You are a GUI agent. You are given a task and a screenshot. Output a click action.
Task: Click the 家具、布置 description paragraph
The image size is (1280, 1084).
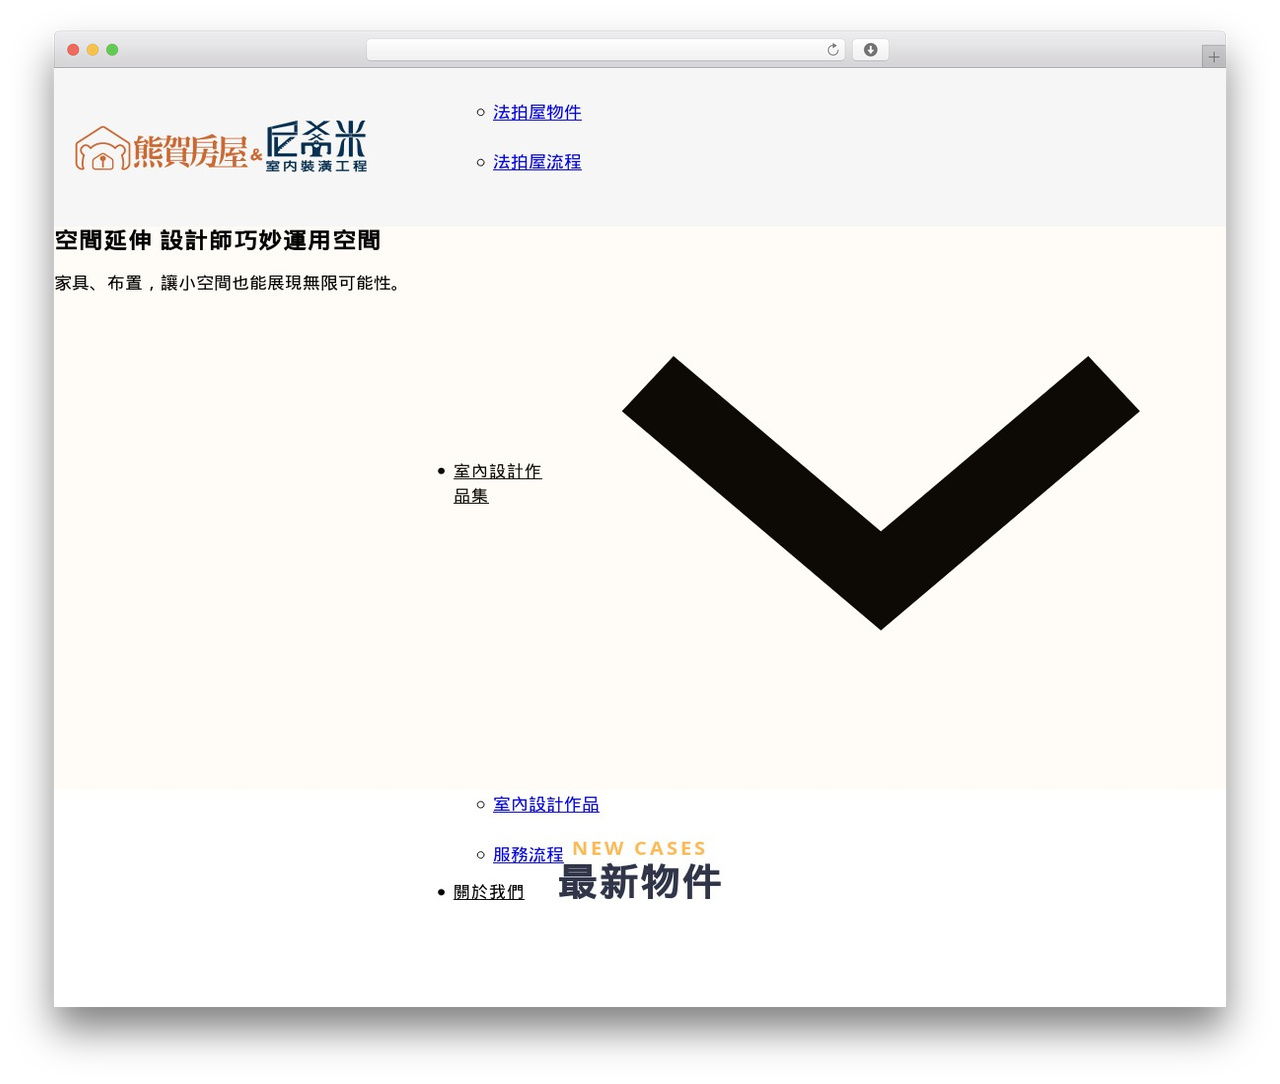230,283
